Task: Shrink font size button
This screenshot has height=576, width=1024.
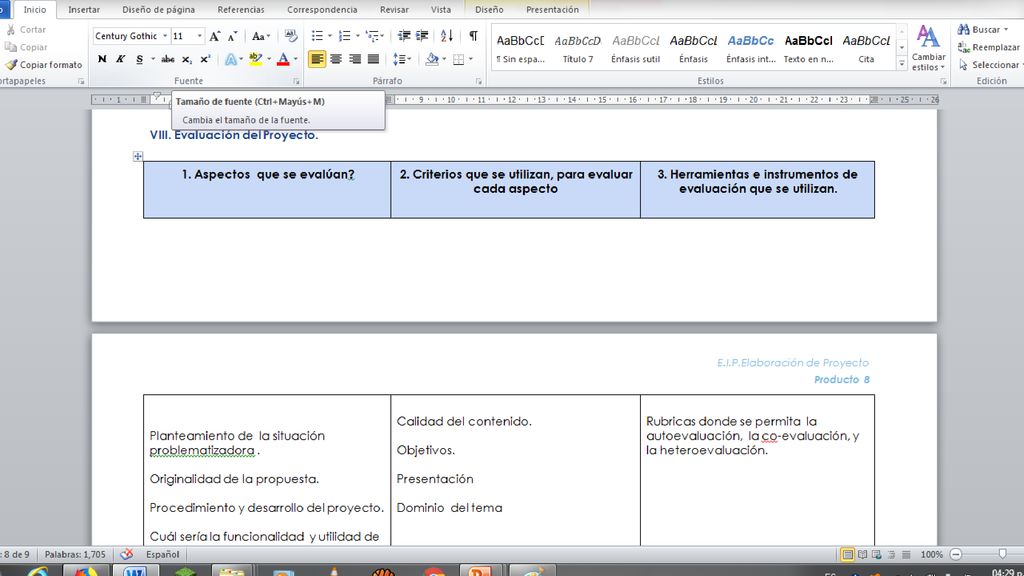Action: click(x=232, y=37)
